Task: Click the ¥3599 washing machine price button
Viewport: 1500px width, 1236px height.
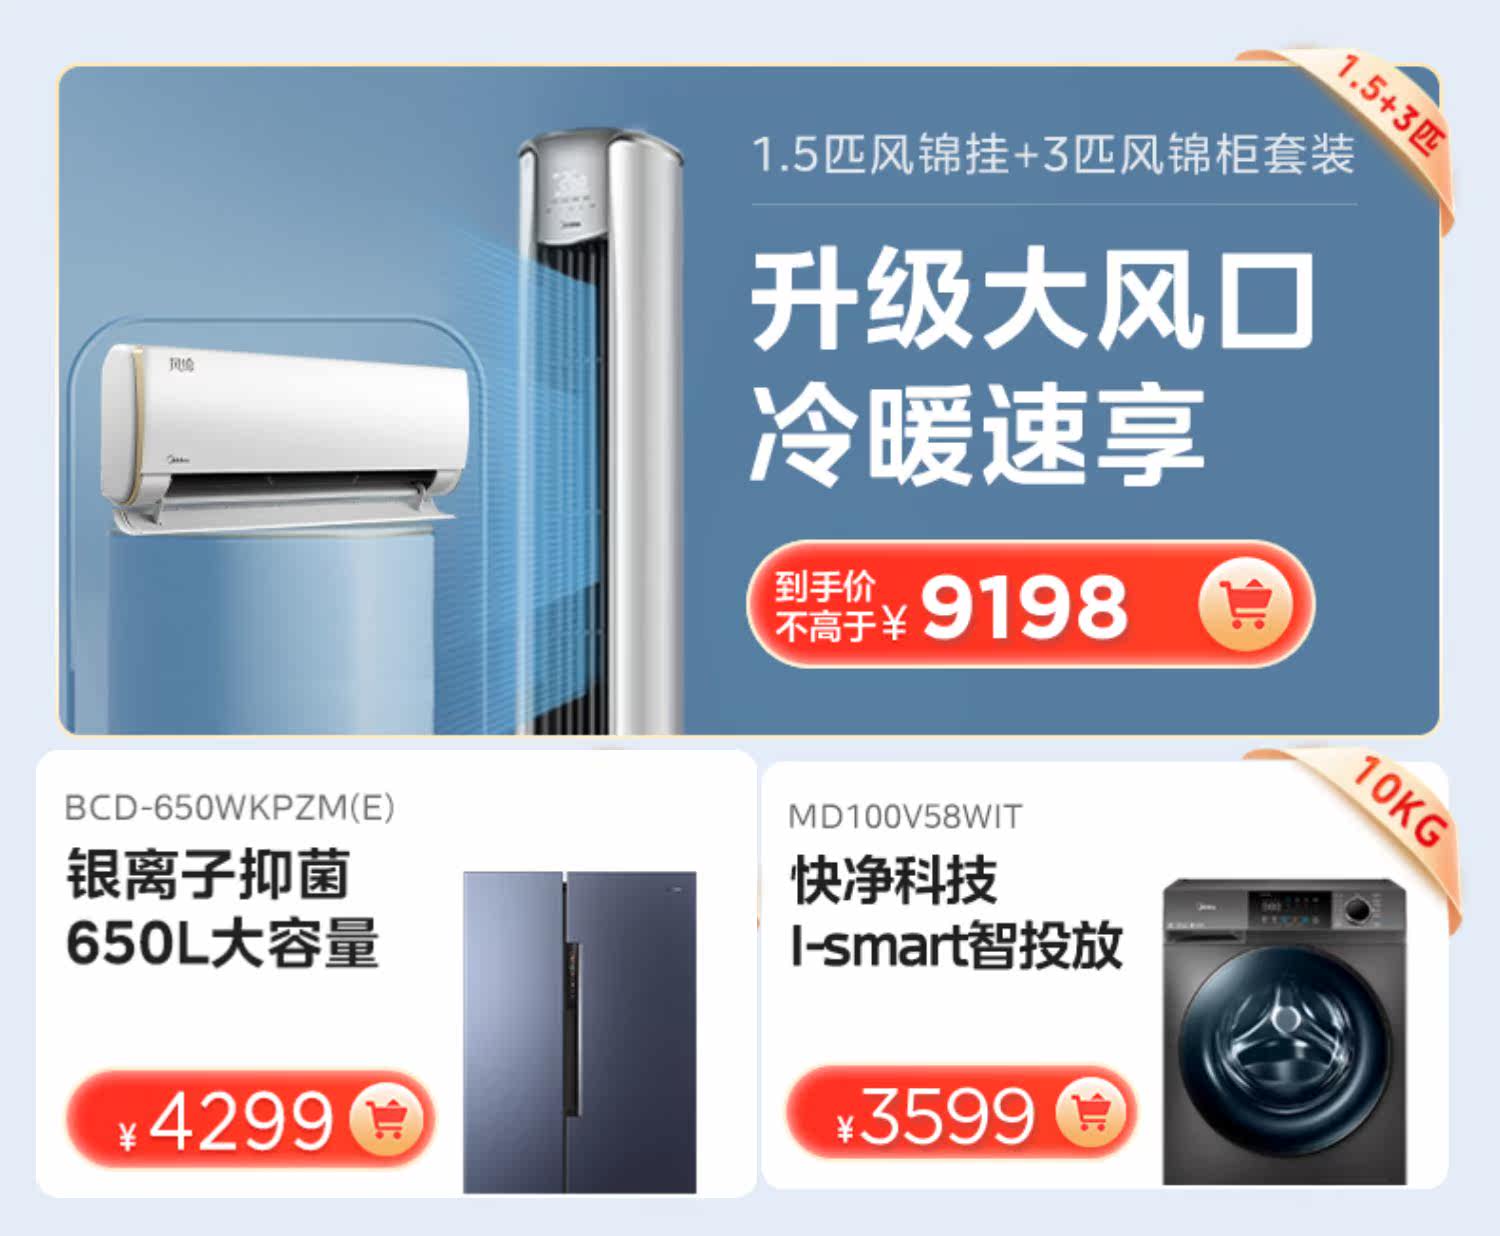Action: (x=961, y=1112)
